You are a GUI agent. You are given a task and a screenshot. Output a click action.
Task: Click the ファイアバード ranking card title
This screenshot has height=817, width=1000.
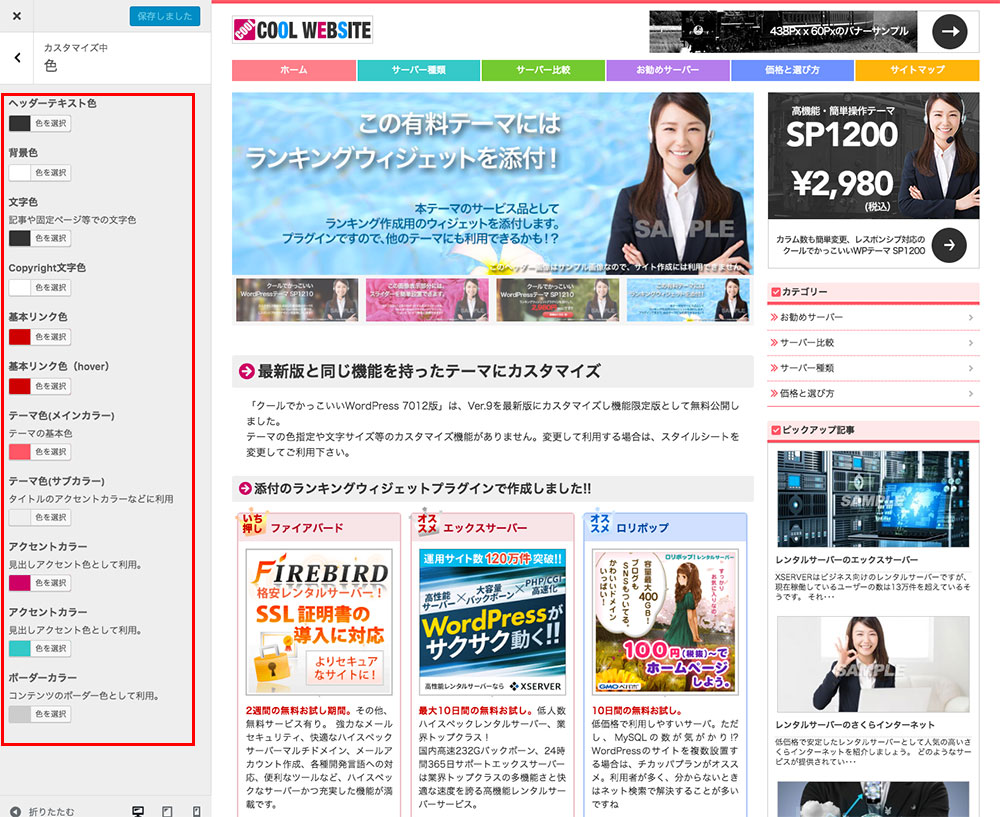point(307,528)
